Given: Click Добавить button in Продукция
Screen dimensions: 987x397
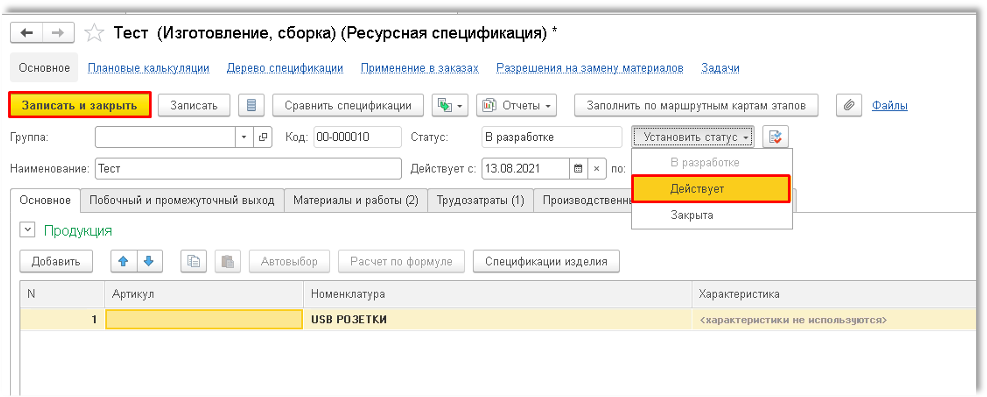Looking at the screenshot, I should pyautogui.click(x=56, y=261).
